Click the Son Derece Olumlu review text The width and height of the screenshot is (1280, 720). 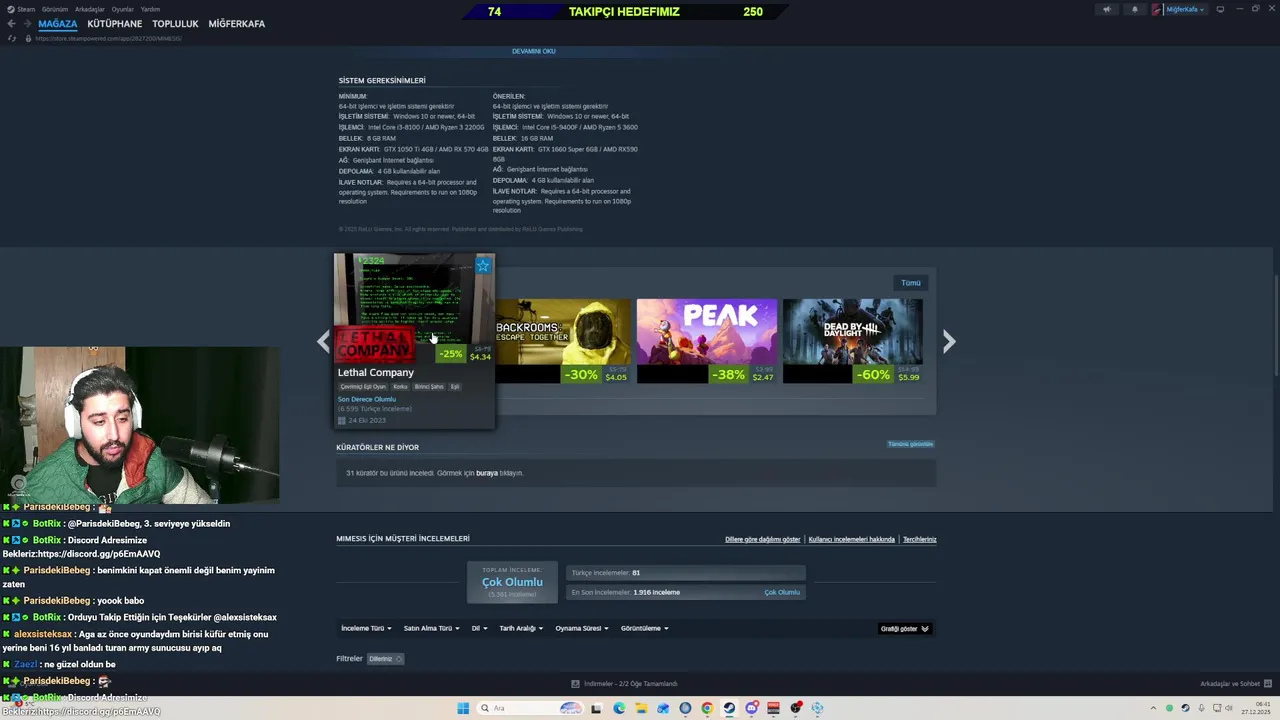click(367, 399)
